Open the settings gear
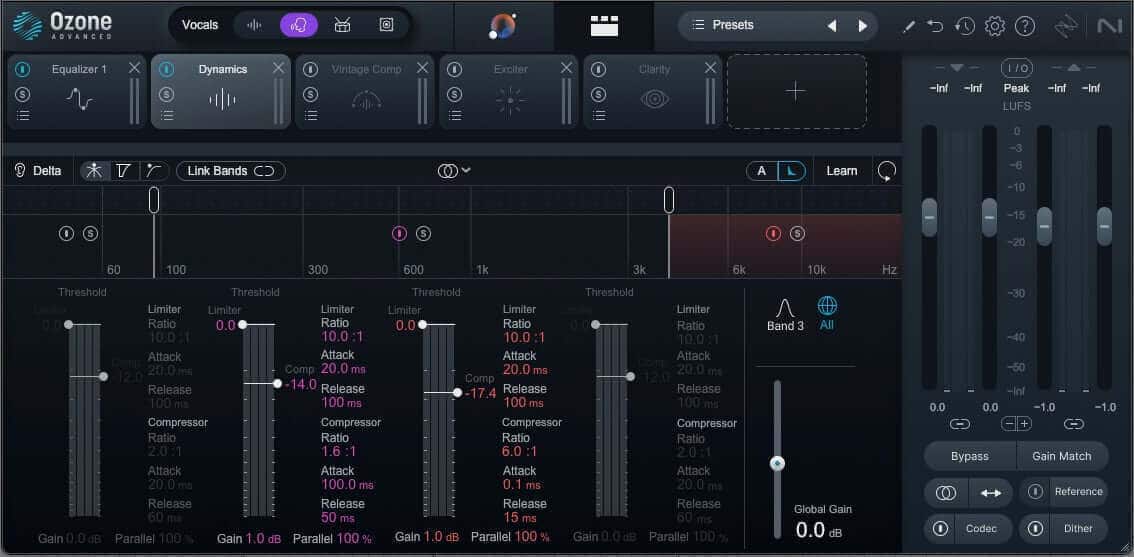The width and height of the screenshot is (1134, 557). click(995, 27)
